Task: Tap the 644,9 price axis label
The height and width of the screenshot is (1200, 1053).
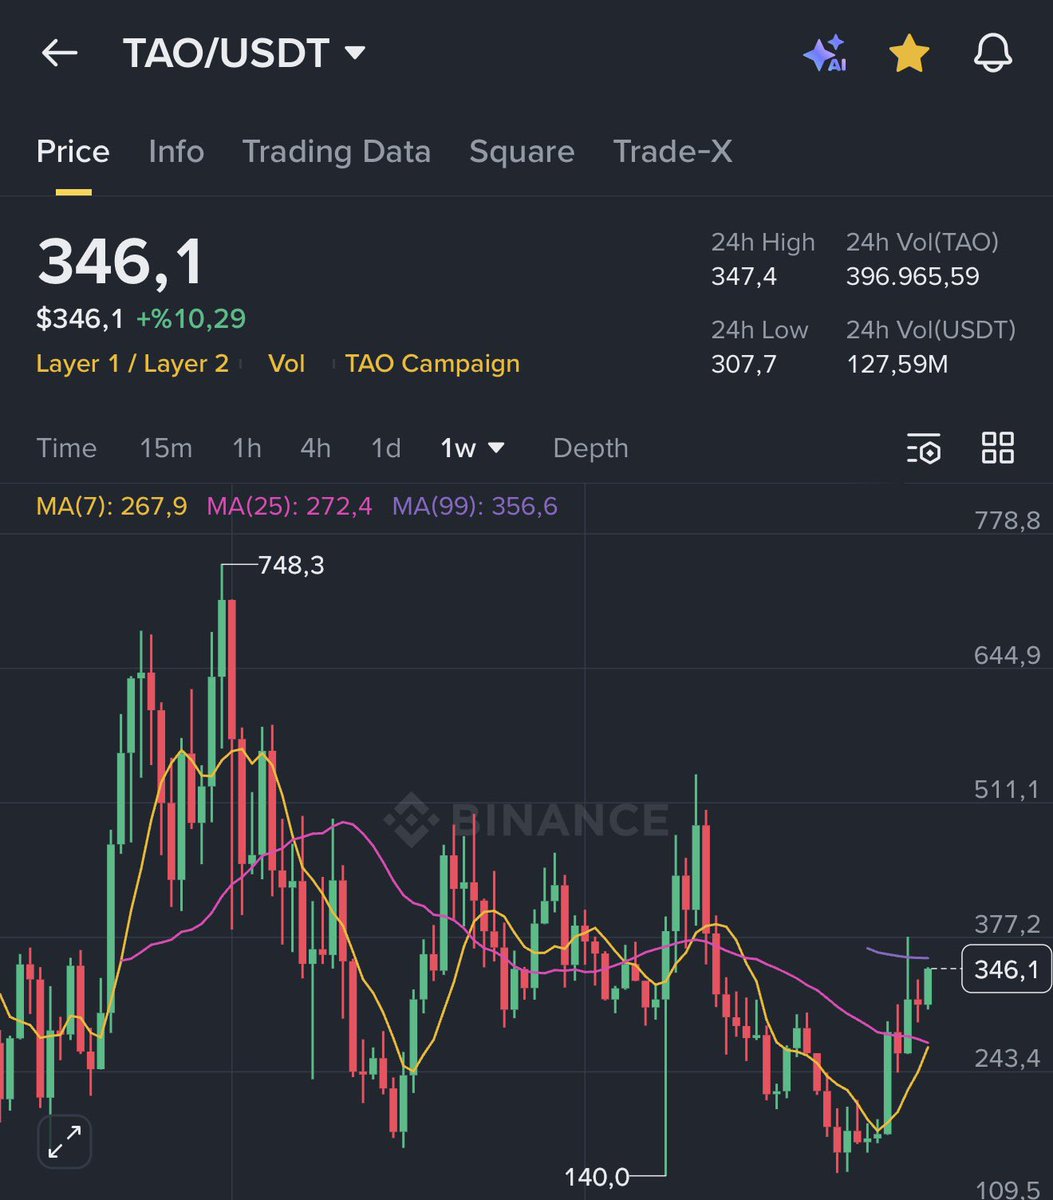Action: point(1007,655)
